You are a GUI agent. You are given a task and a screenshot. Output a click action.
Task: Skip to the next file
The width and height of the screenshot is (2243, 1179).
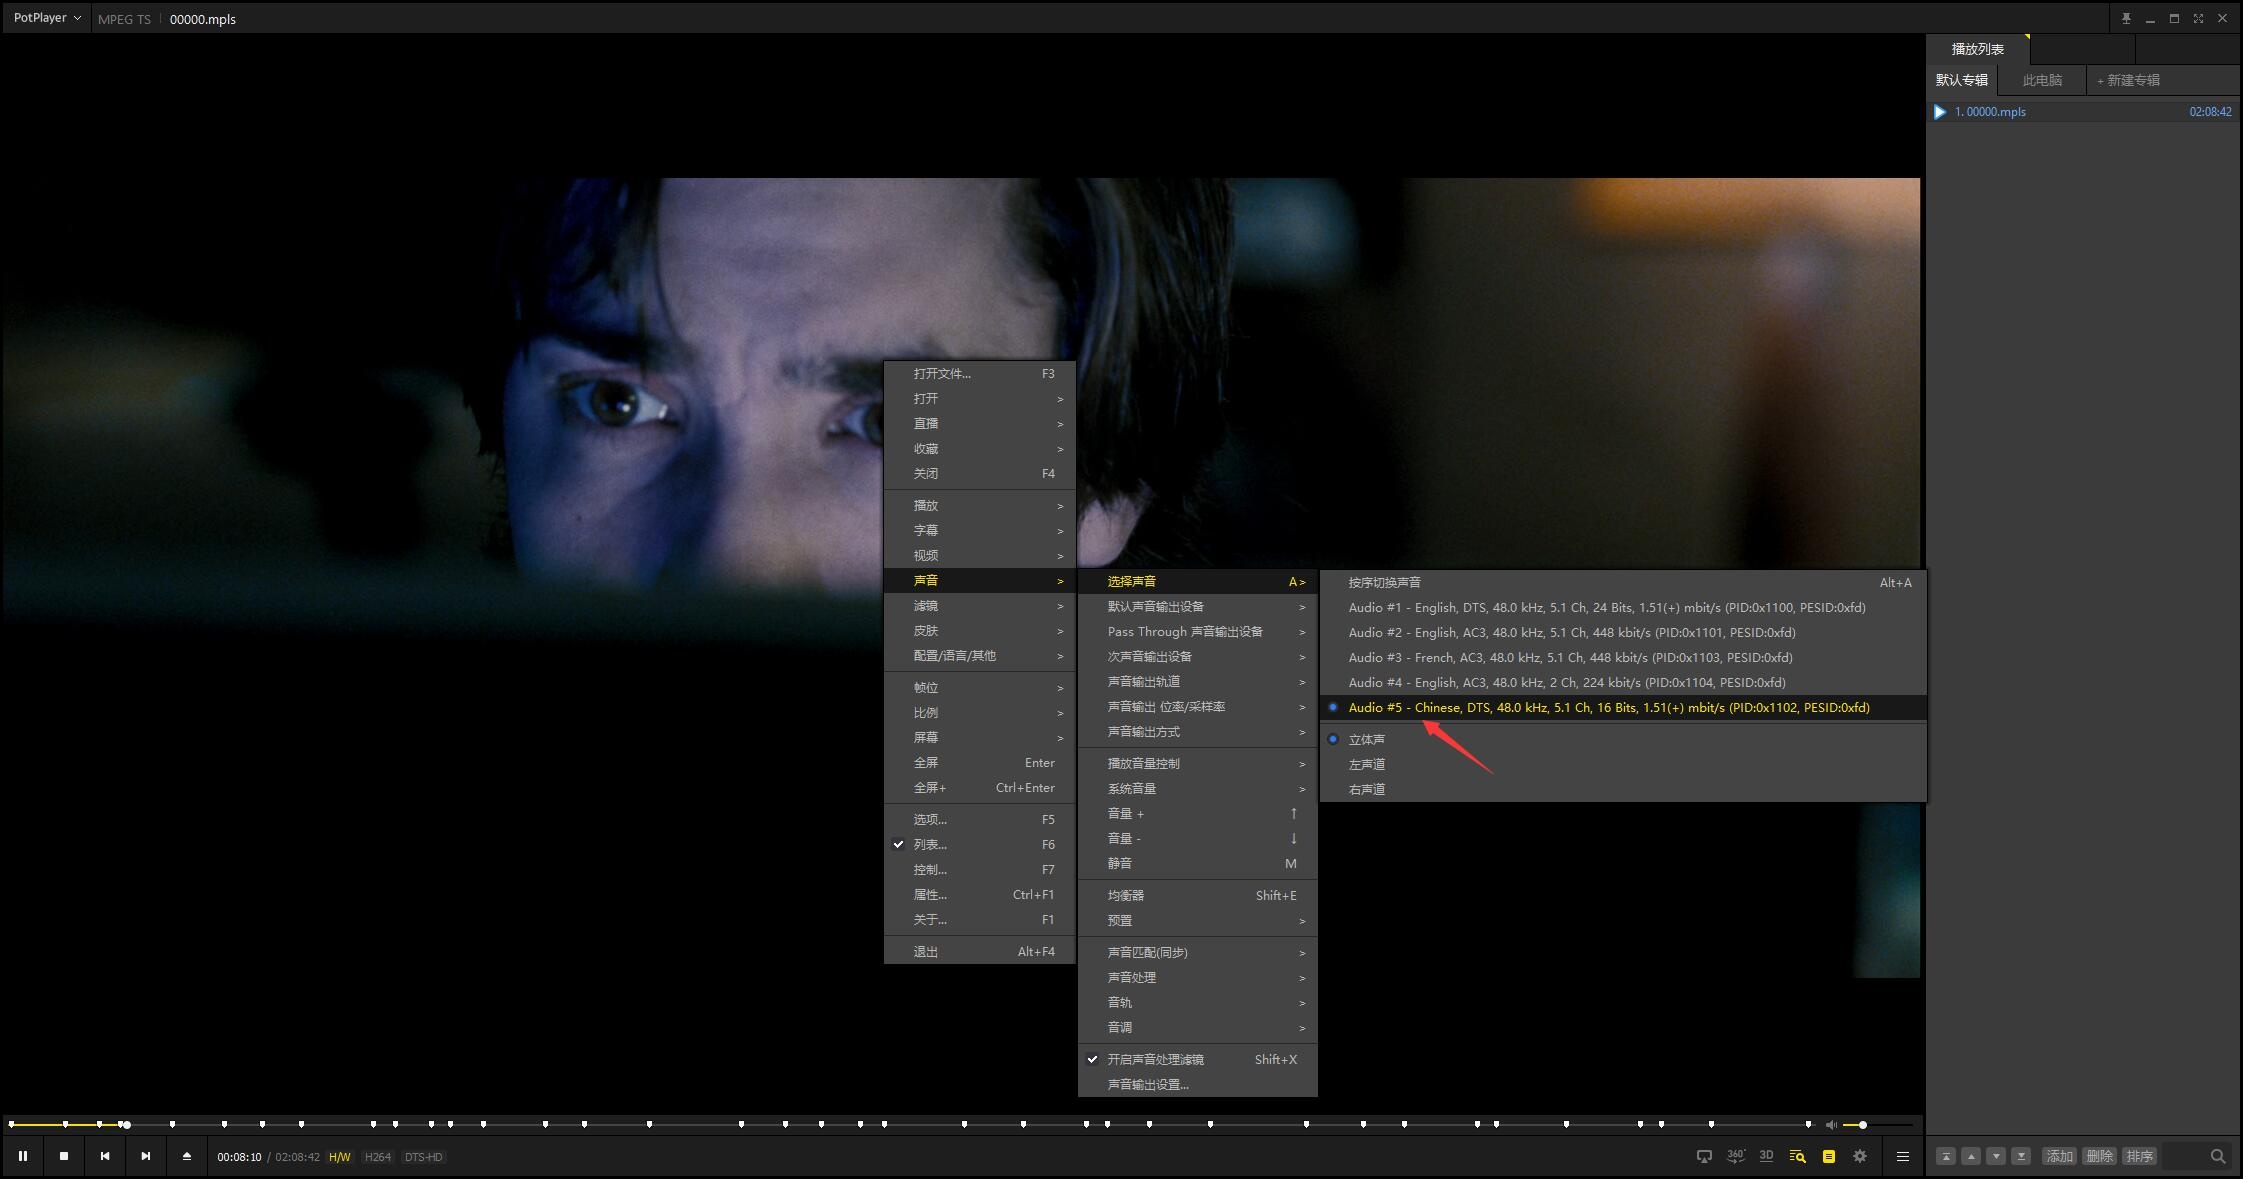tap(146, 1156)
